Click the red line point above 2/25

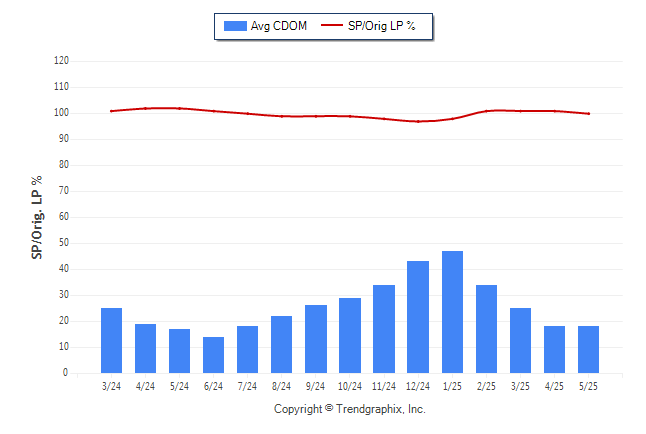[486, 111]
